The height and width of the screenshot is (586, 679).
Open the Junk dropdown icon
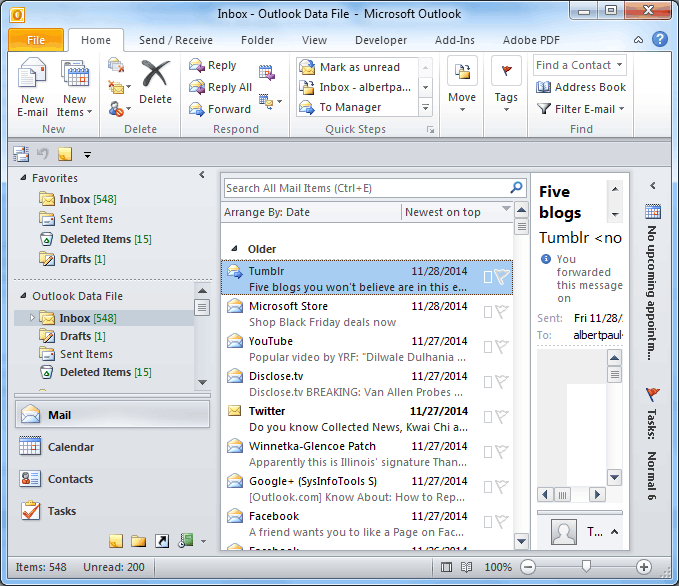pos(119,109)
